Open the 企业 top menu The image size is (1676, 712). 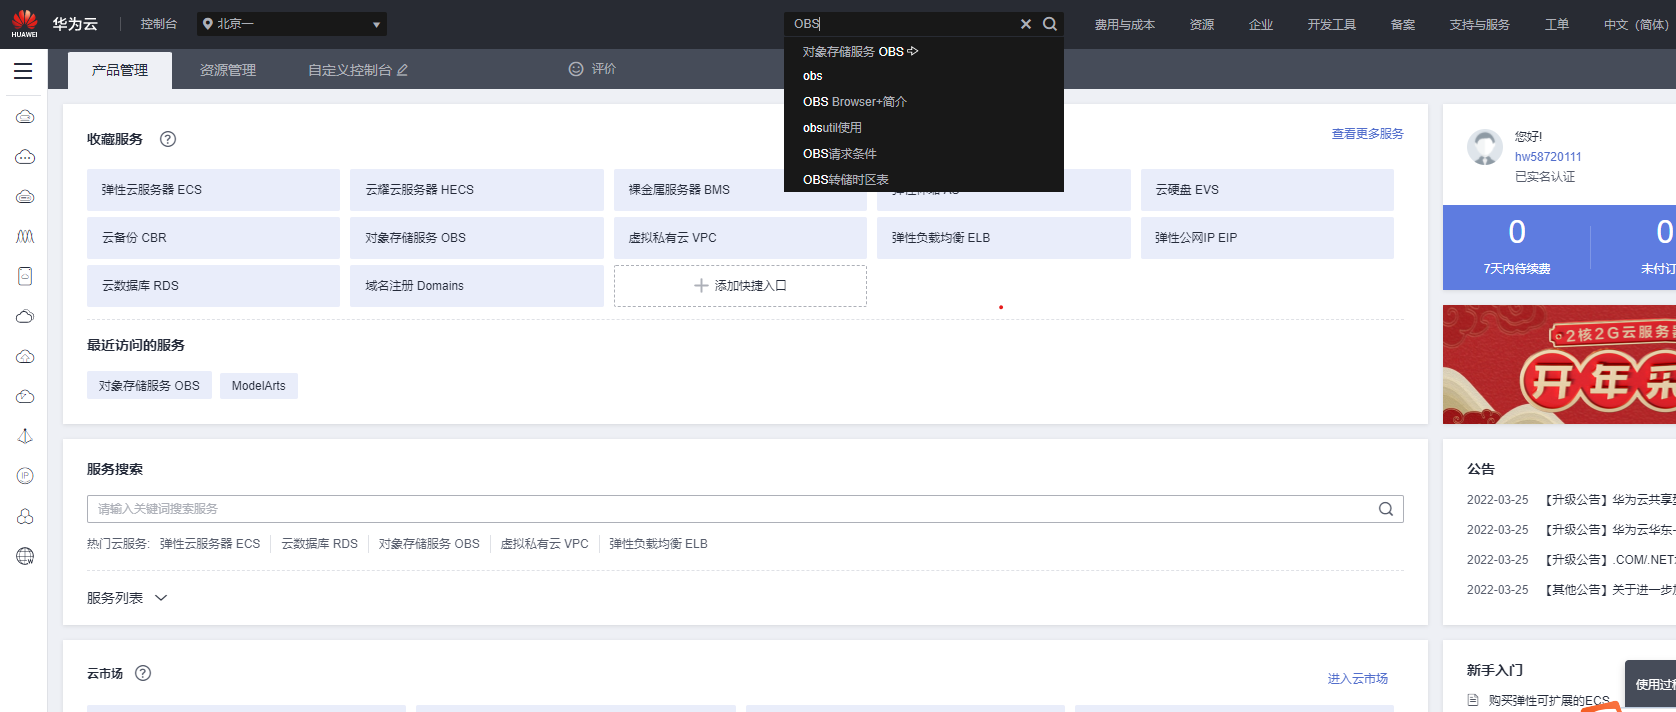[1261, 24]
